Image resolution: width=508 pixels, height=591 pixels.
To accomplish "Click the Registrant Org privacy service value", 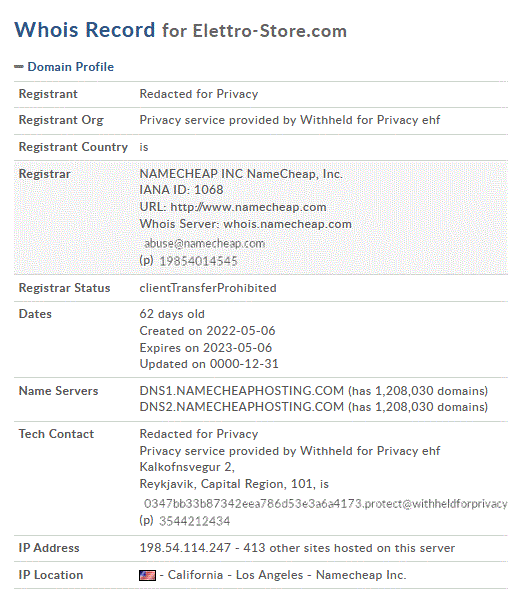I will coord(290,120).
